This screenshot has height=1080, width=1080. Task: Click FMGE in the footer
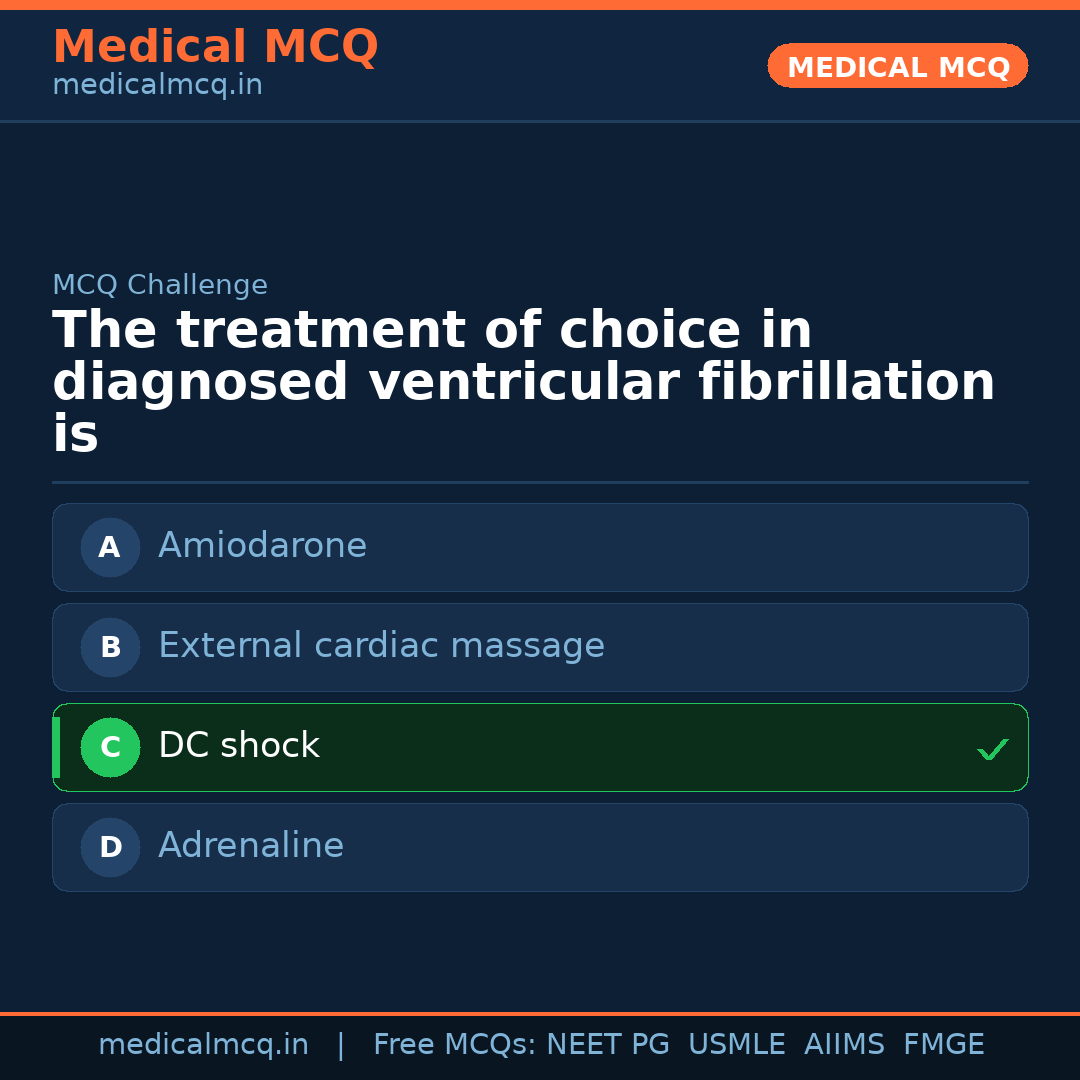tap(943, 1045)
